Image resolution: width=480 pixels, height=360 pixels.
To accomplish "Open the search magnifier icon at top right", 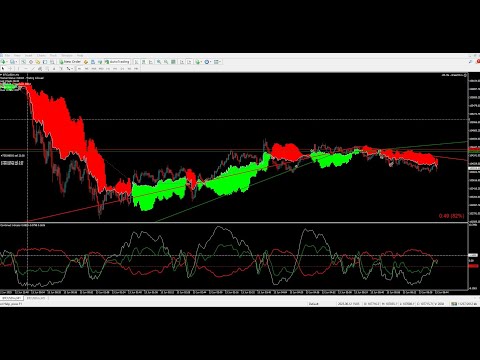I will (x=470, y=62).
